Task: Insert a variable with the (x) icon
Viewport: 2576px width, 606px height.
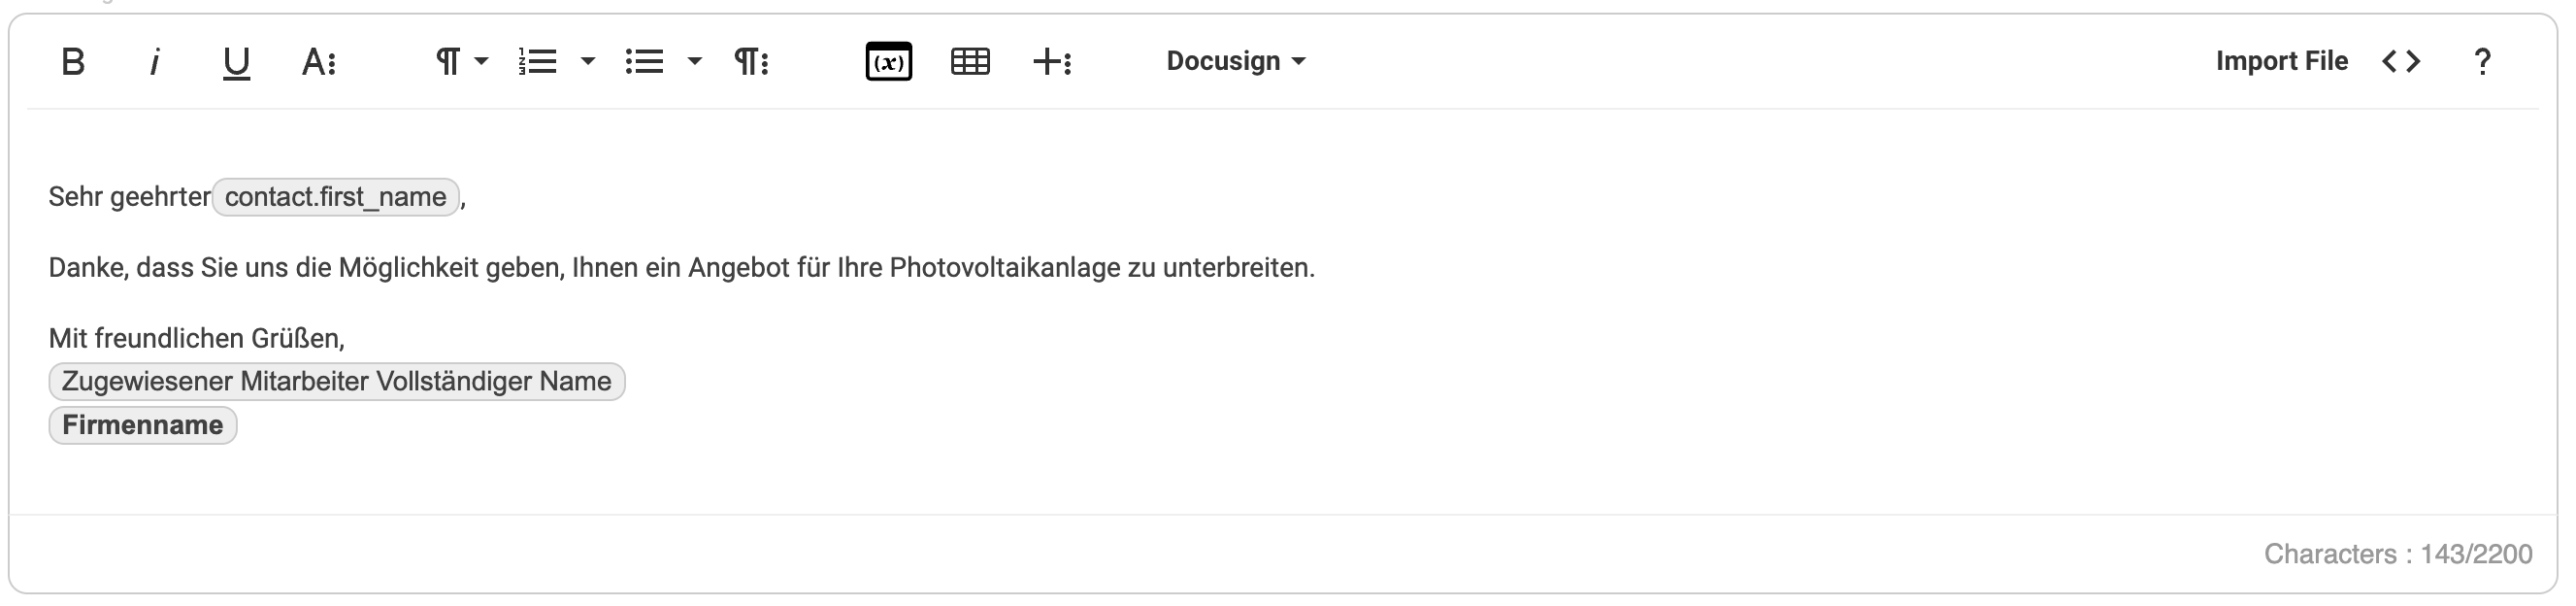Action: [889, 62]
